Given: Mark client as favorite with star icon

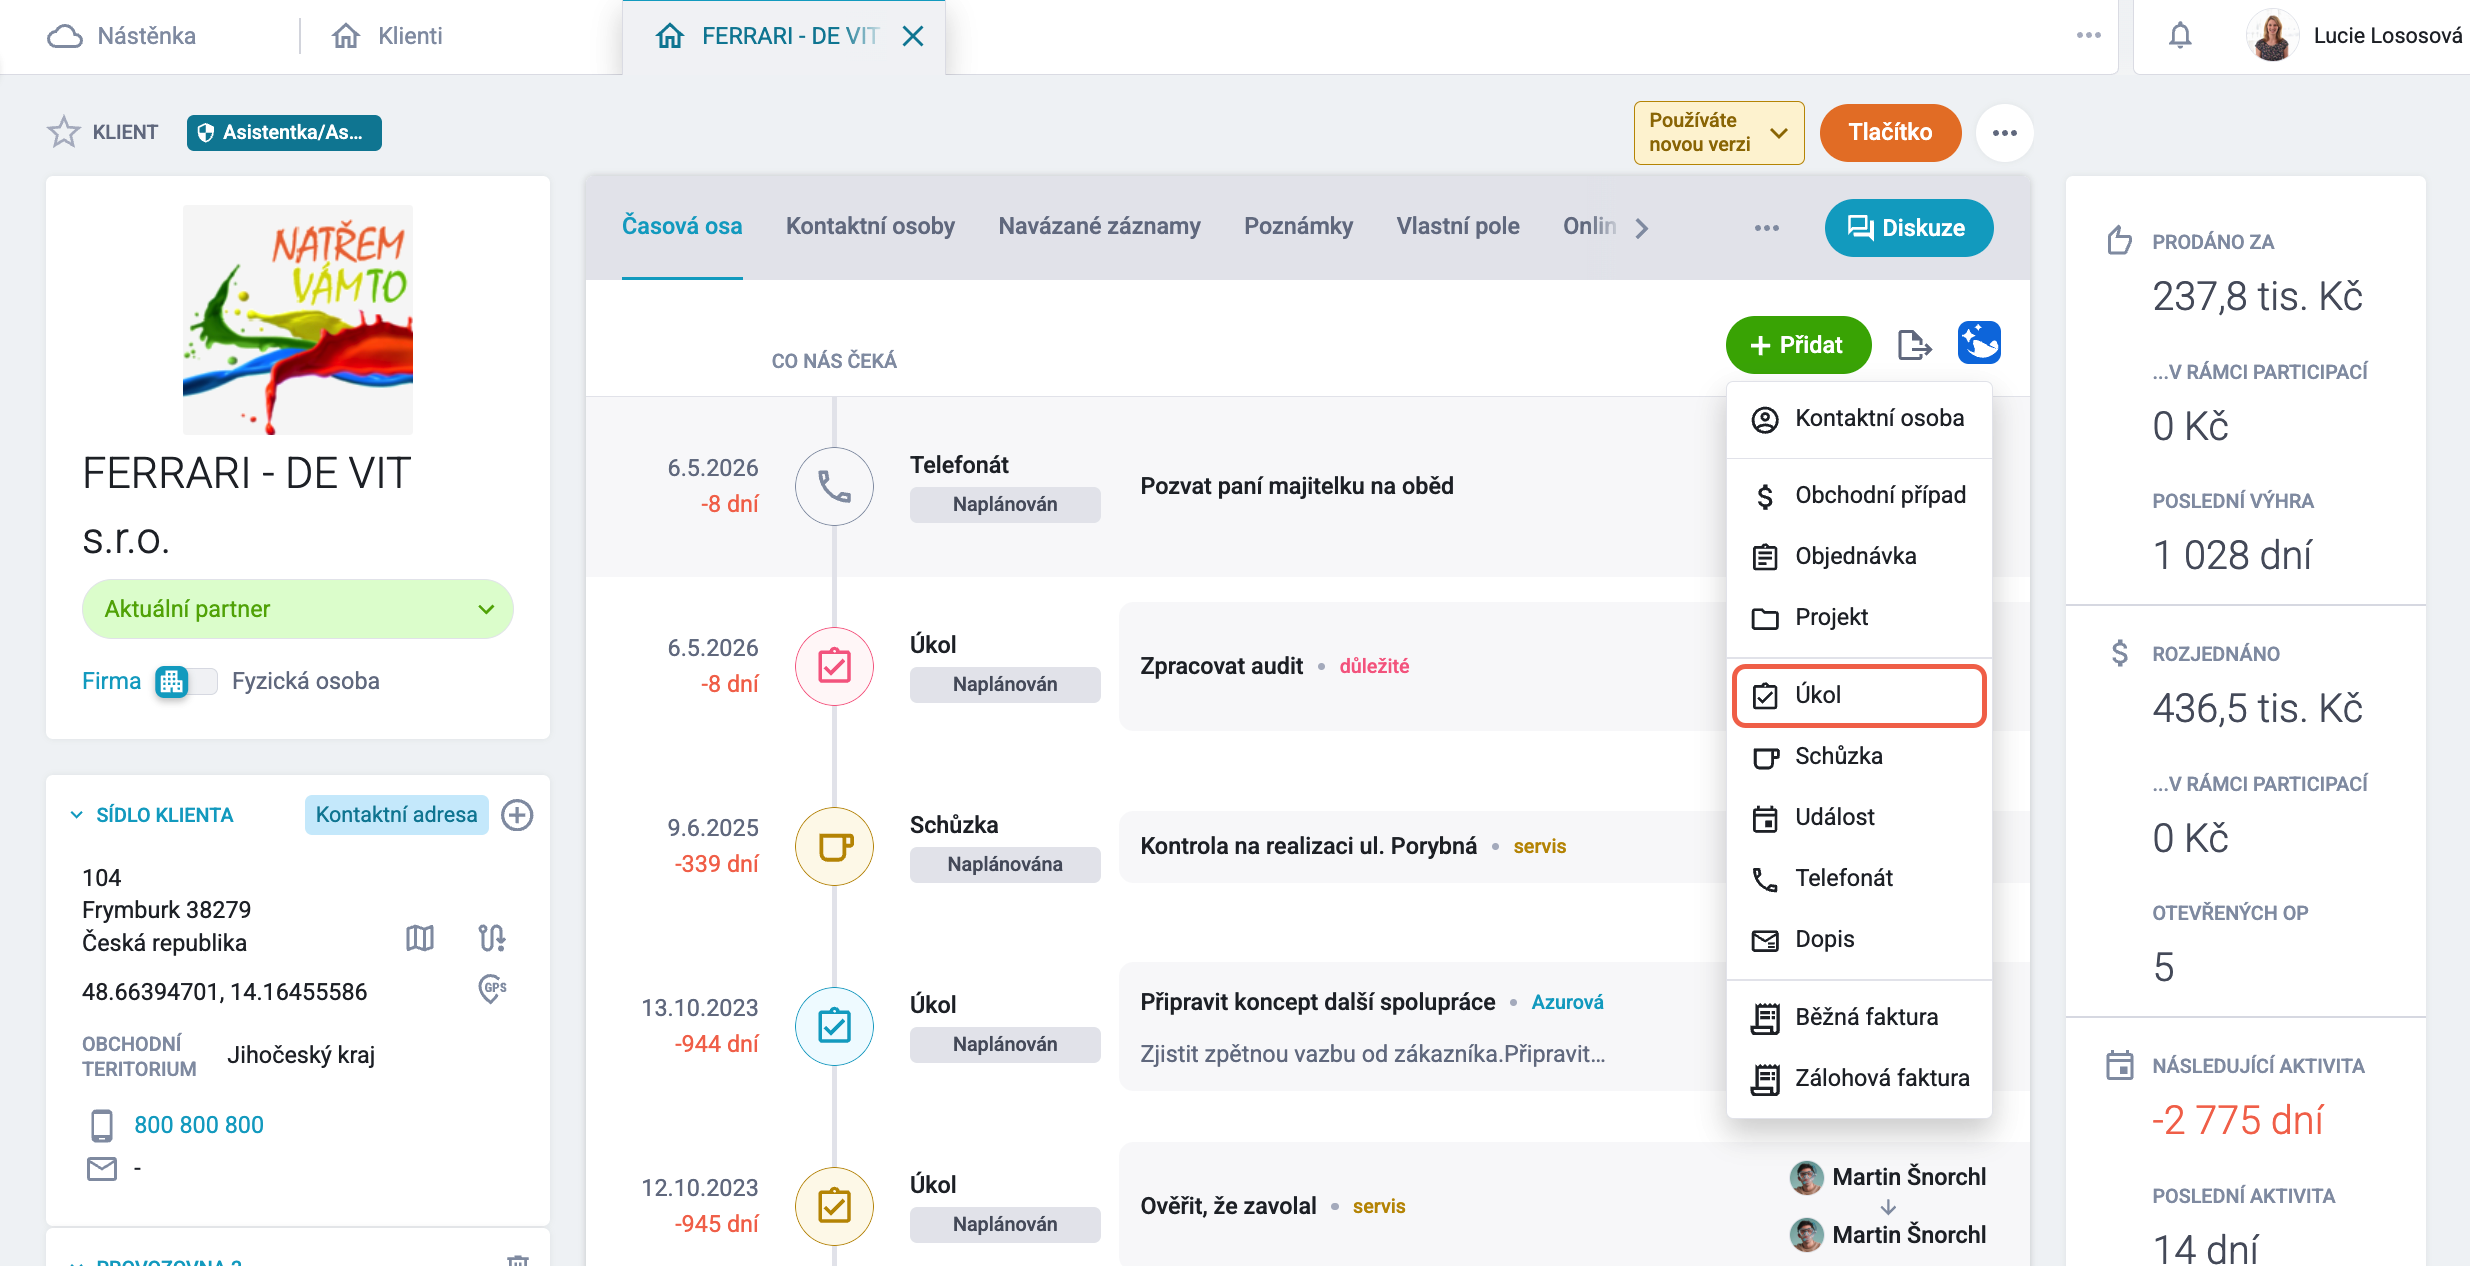Looking at the screenshot, I should tap(64, 132).
